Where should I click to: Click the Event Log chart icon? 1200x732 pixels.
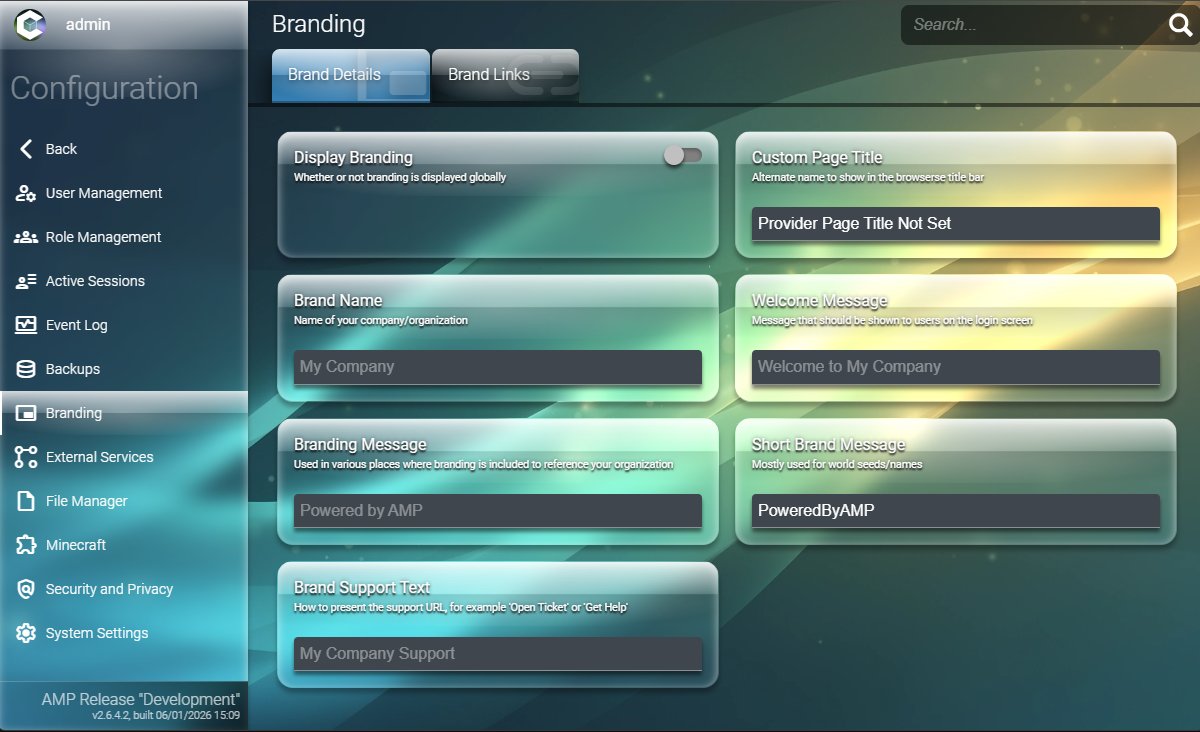click(x=26, y=325)
